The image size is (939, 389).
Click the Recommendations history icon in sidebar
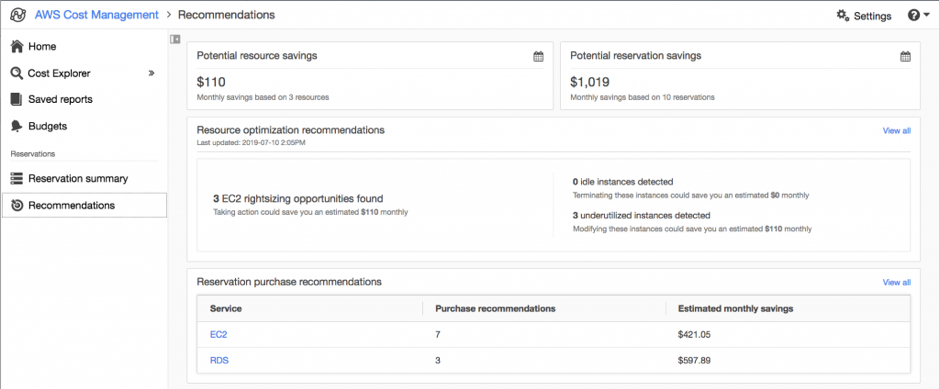point(17,205)
